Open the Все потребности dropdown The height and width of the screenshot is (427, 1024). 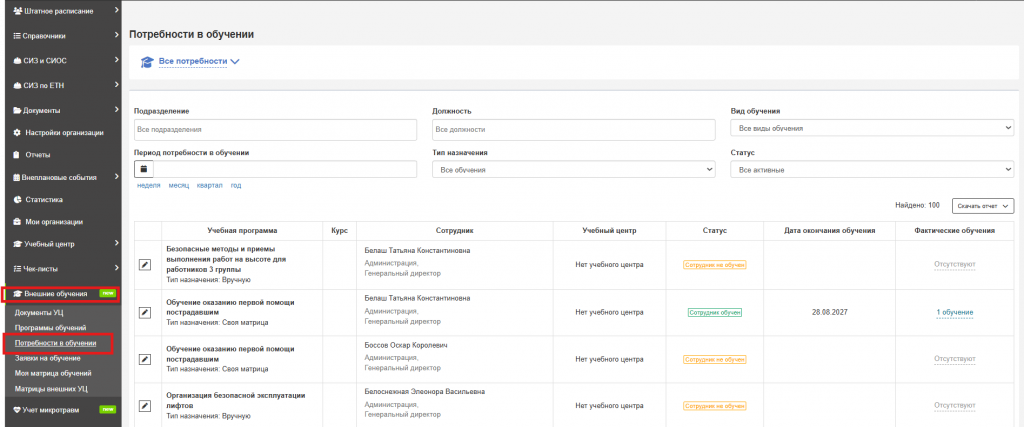point(199,61)
